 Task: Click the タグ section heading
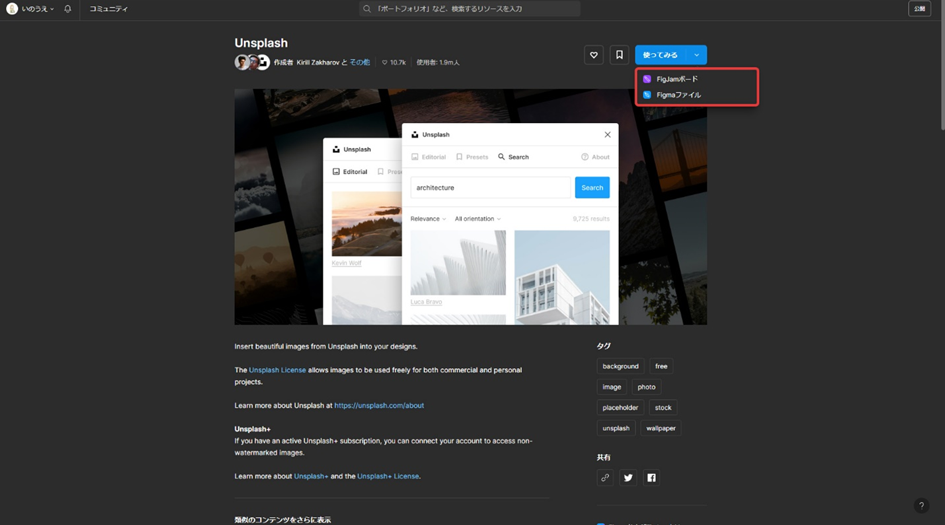[603, 346]
